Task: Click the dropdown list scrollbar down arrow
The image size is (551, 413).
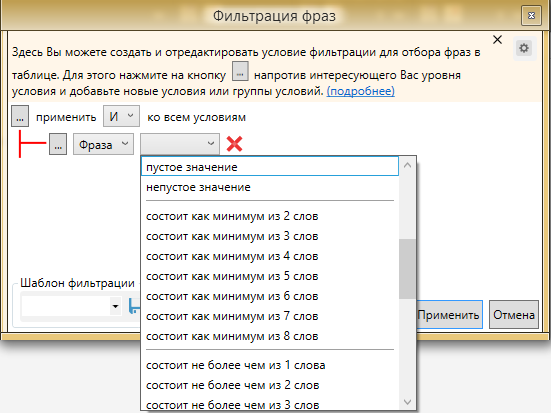Action: (x=407, y=401)
